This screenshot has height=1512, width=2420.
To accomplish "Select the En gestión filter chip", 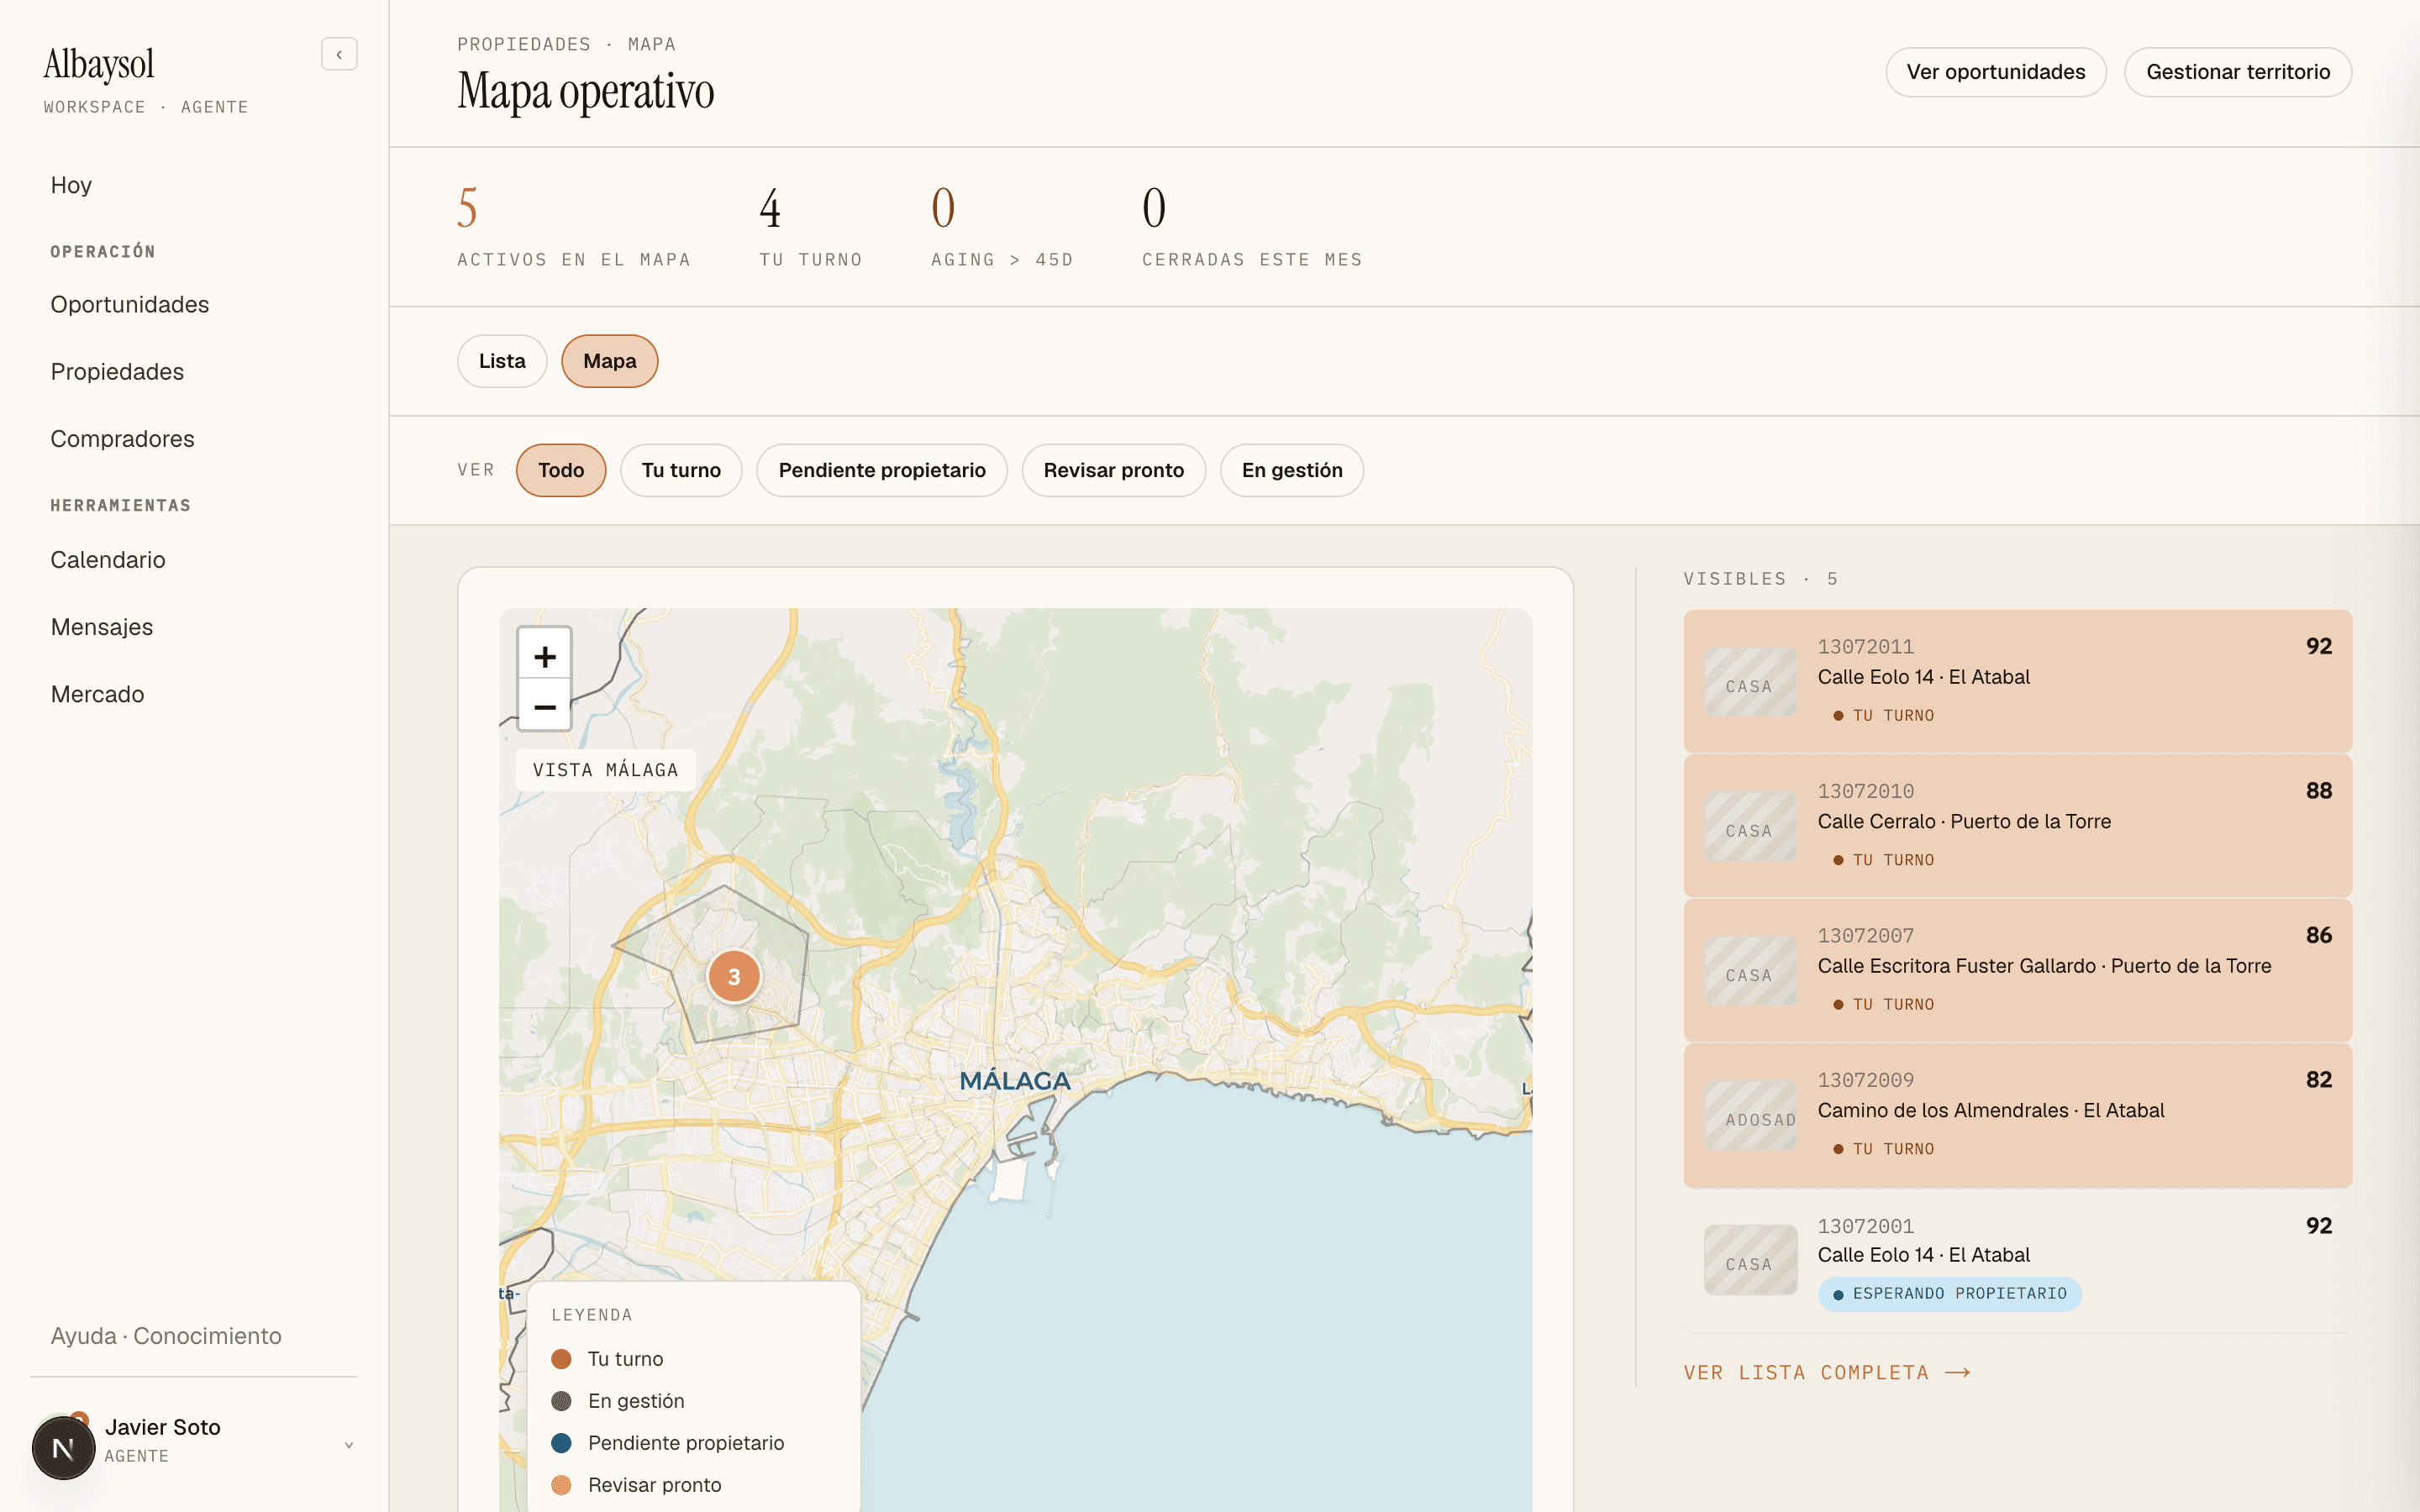I will (x=1292, y=470).
